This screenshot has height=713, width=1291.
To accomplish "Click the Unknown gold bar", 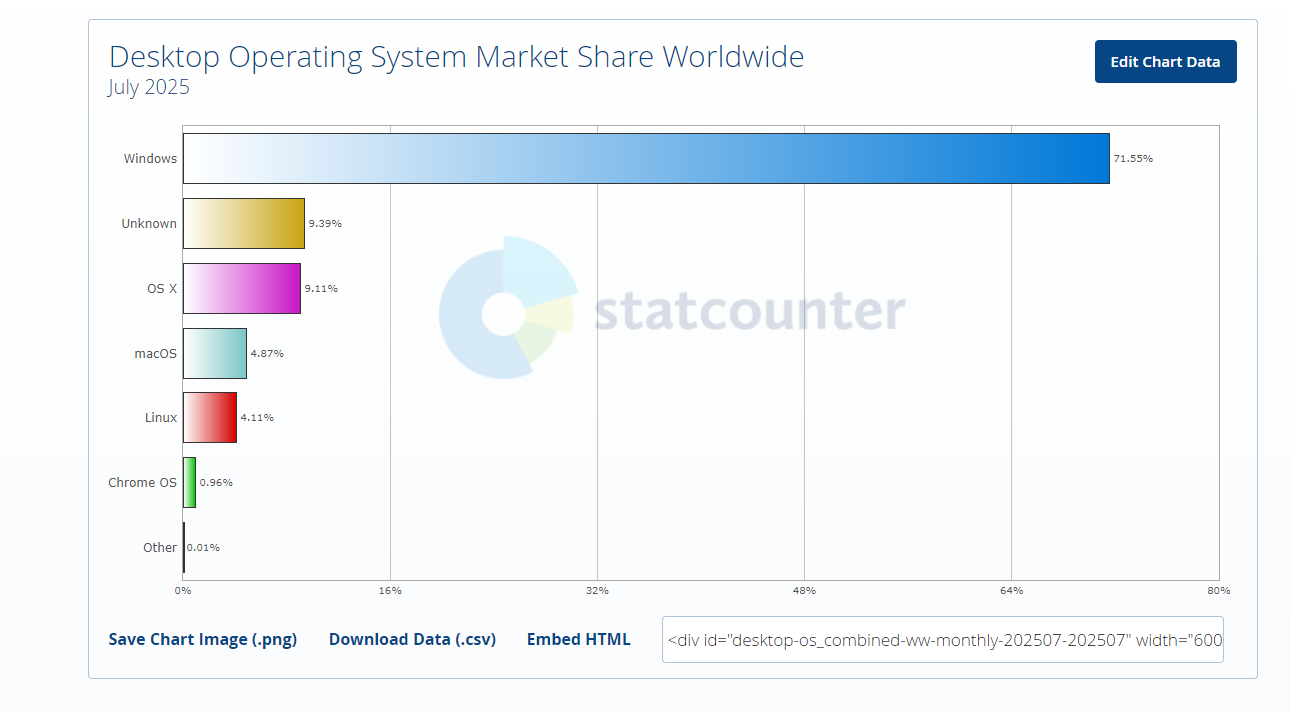I will coord(244,224).
